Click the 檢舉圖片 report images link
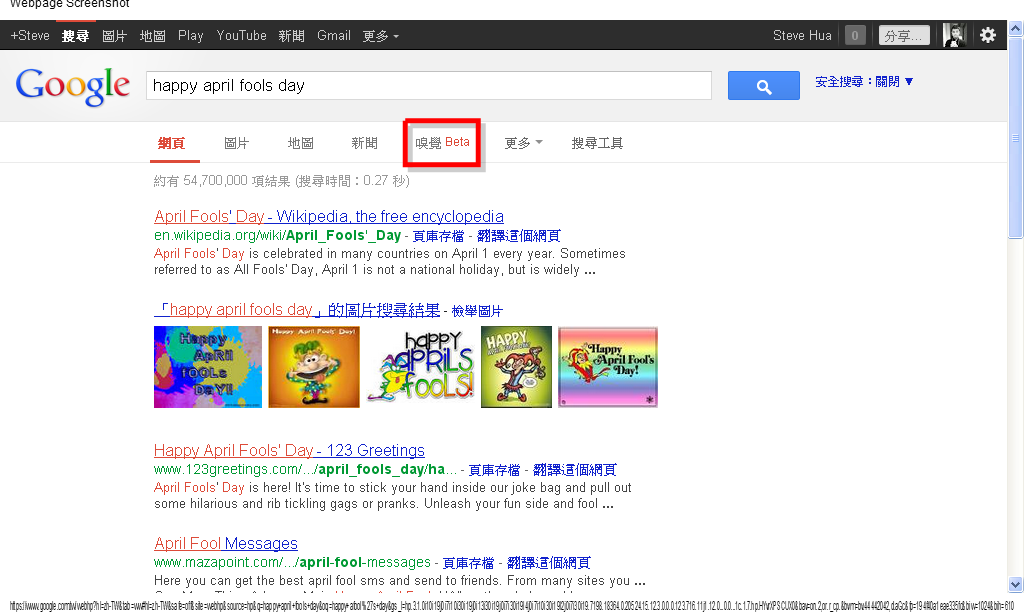The height and width of the screenshot is (612, 1024). 477,311
